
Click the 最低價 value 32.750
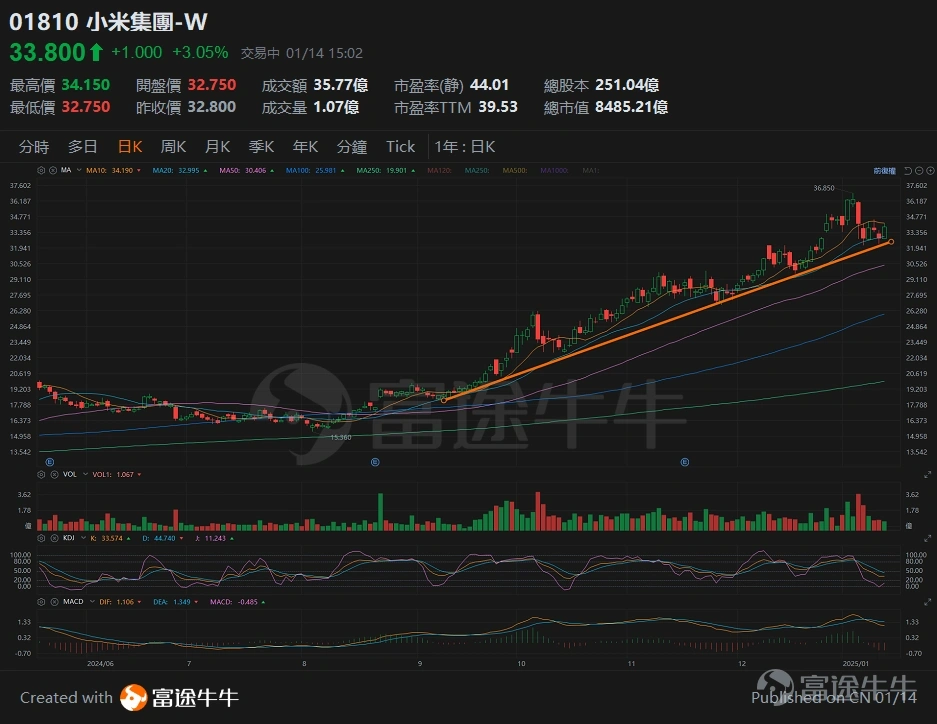pos(85,107)
